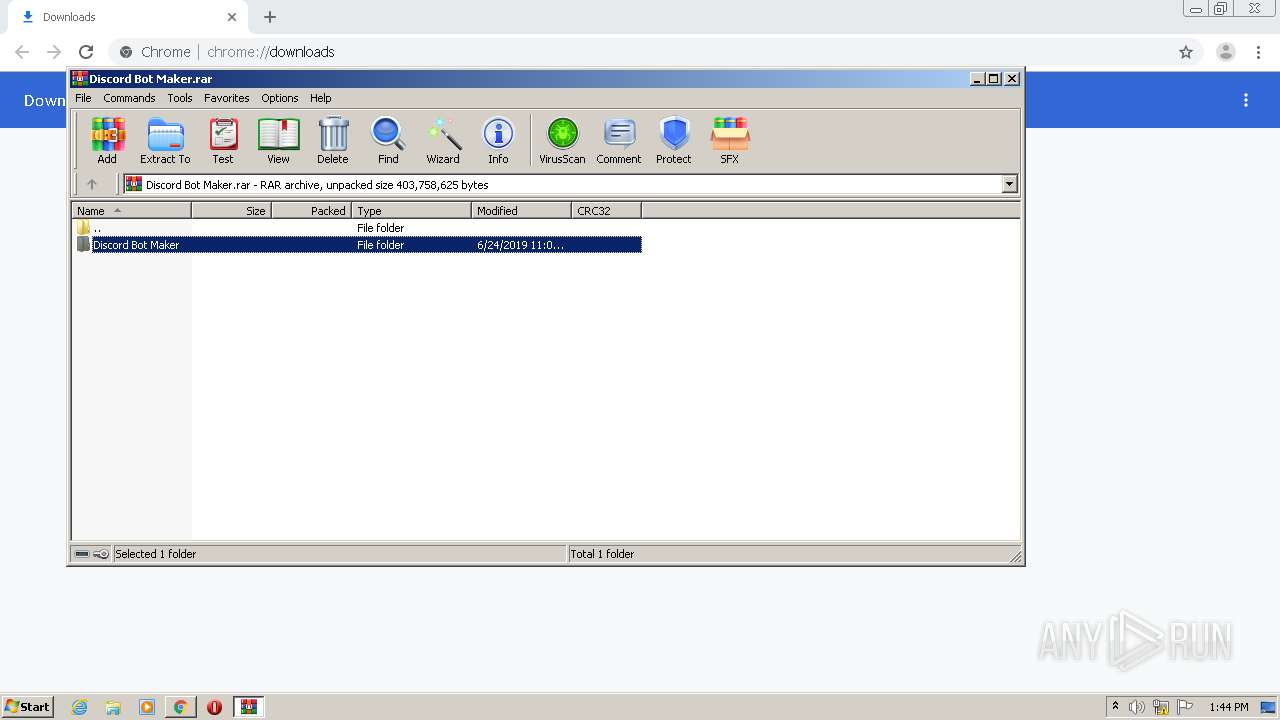
Task: Sort by the Type column header
Action: pos(411,210)
